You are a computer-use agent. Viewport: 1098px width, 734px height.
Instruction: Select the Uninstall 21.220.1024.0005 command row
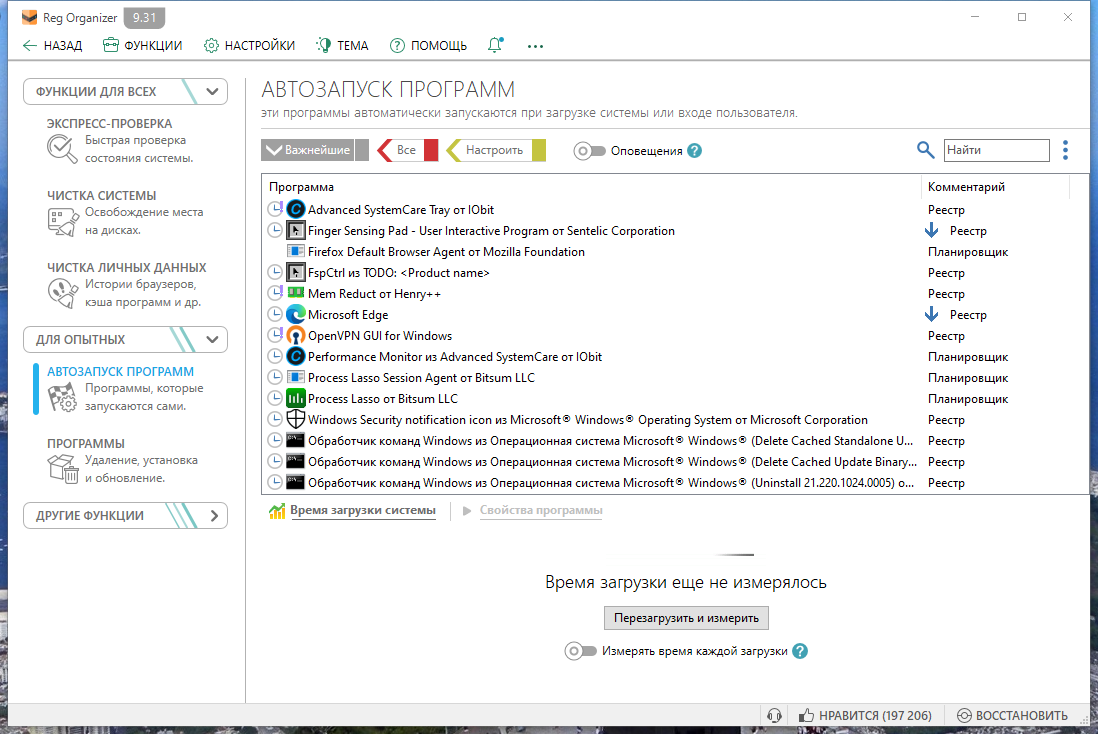click(676, 483)
